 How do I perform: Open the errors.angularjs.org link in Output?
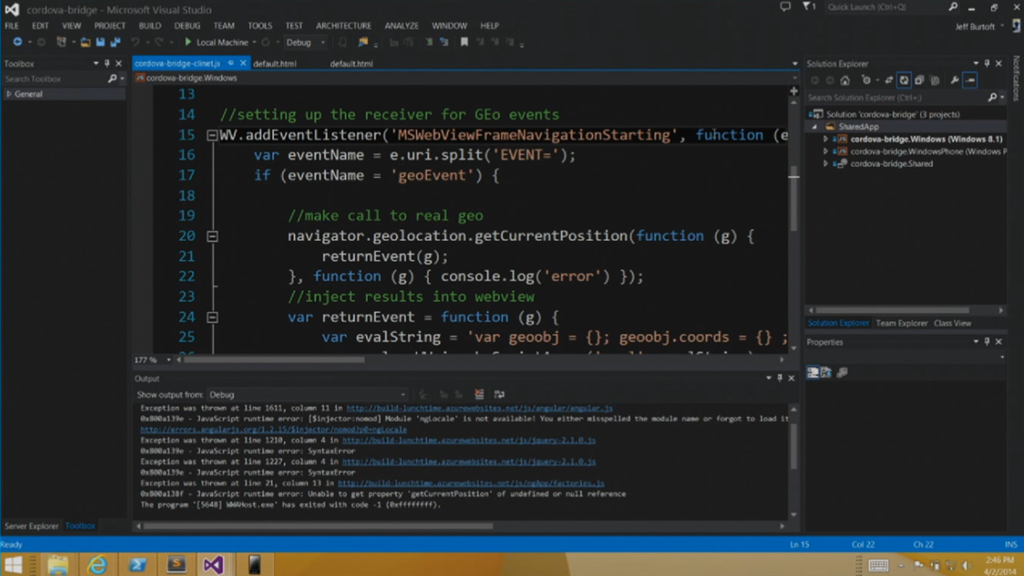pos(273,430)
